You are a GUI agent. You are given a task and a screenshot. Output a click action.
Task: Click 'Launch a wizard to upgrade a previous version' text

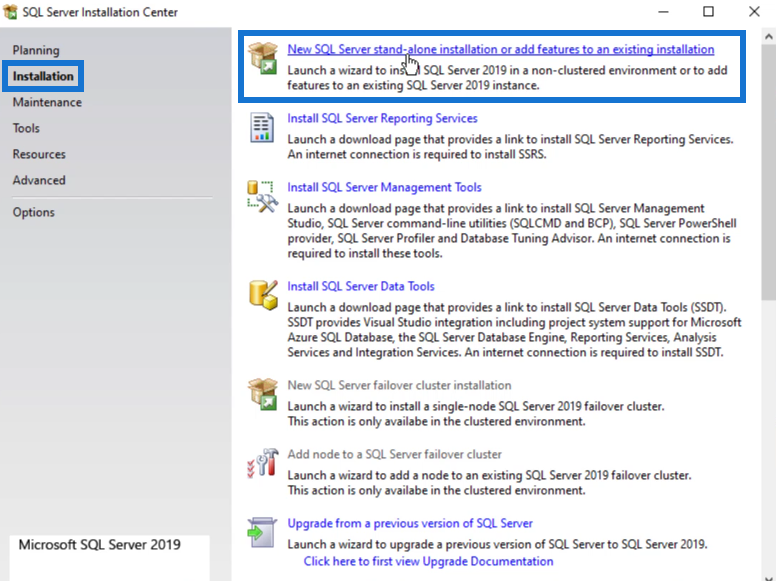click(x=497, y=544)
